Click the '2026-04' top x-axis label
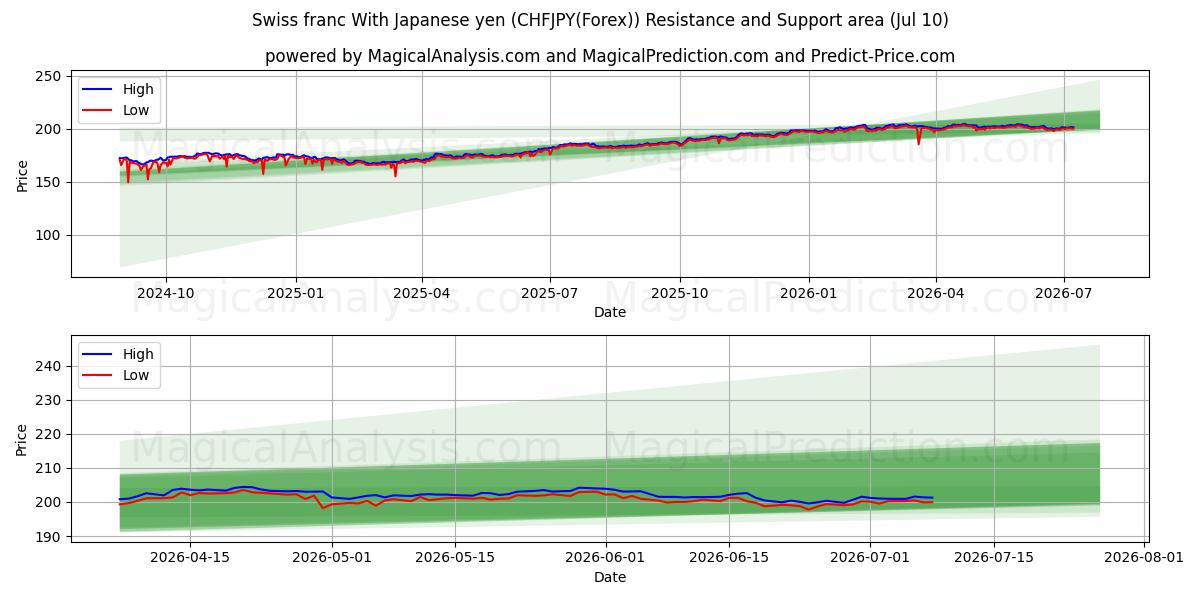The image size is (1200, 600). coord(936,293)
